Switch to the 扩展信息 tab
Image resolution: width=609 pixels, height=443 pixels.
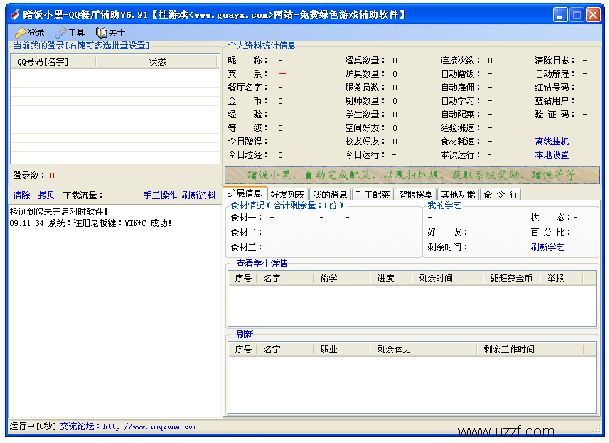click(x=245, y=194)
